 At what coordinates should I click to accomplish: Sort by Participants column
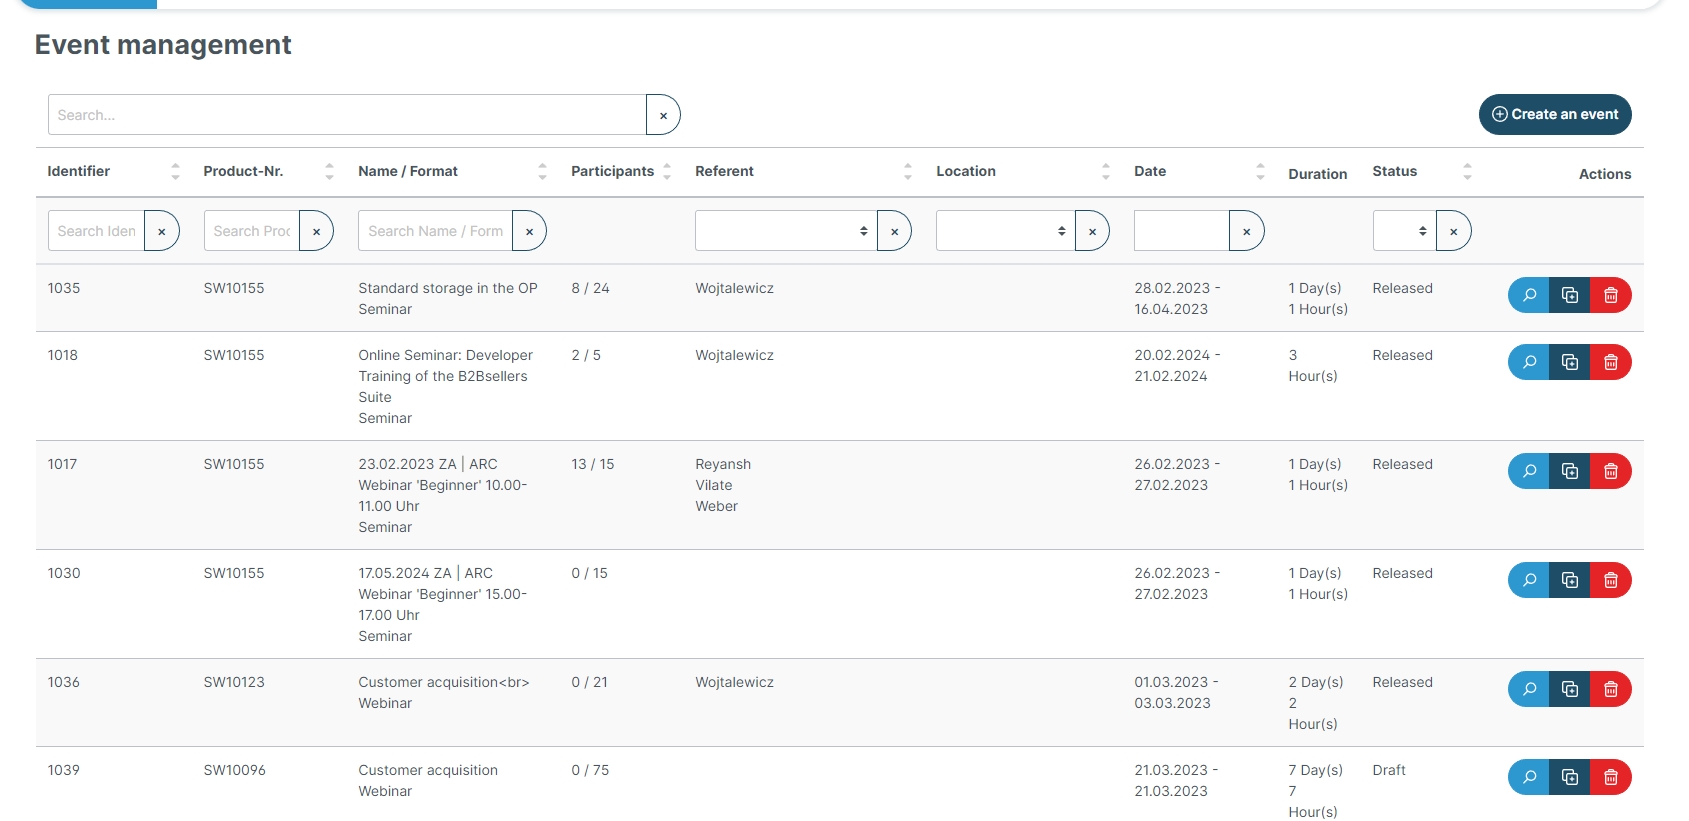point(612,171)
